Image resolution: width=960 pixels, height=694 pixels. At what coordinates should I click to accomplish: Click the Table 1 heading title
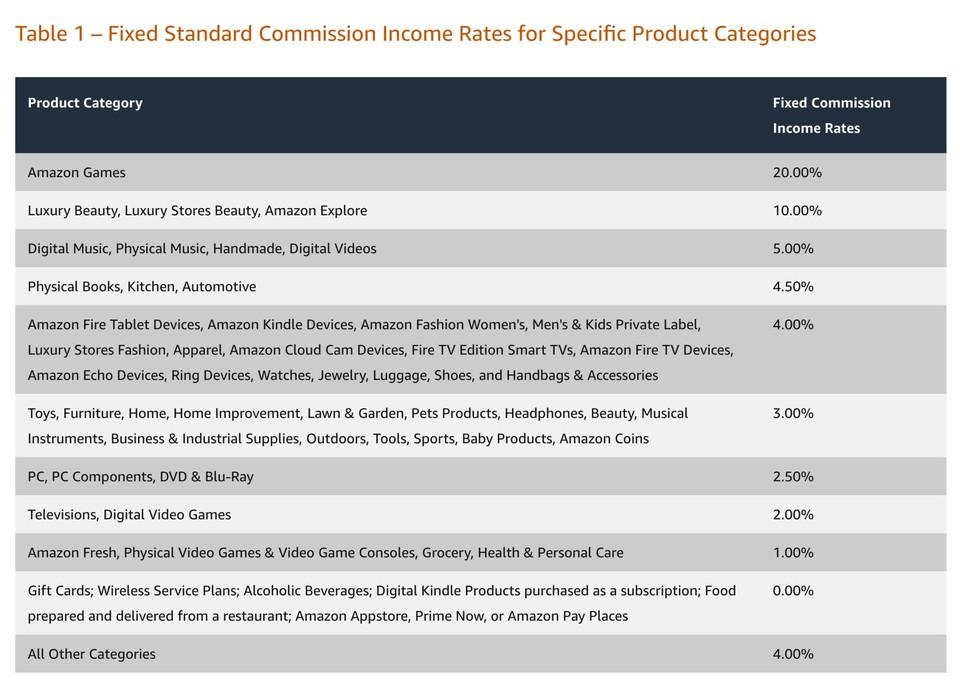point(415,33)
